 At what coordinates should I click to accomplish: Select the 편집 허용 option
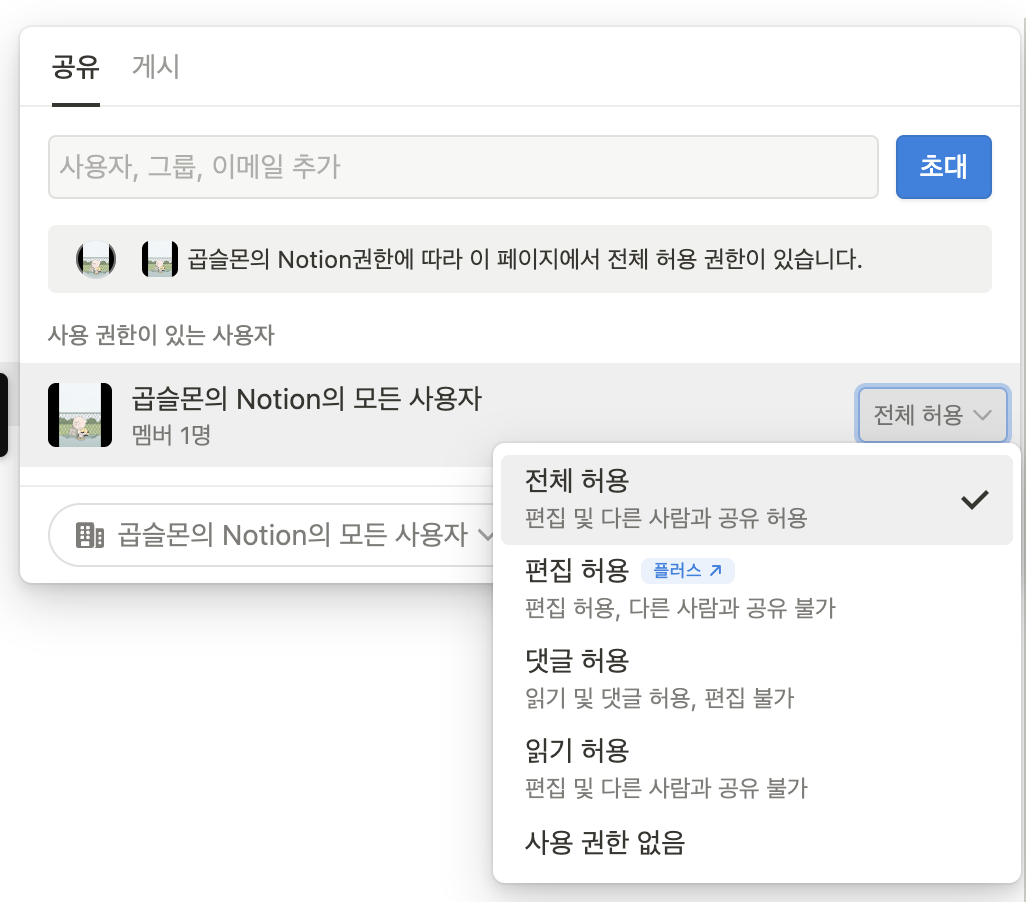(756, 589)
